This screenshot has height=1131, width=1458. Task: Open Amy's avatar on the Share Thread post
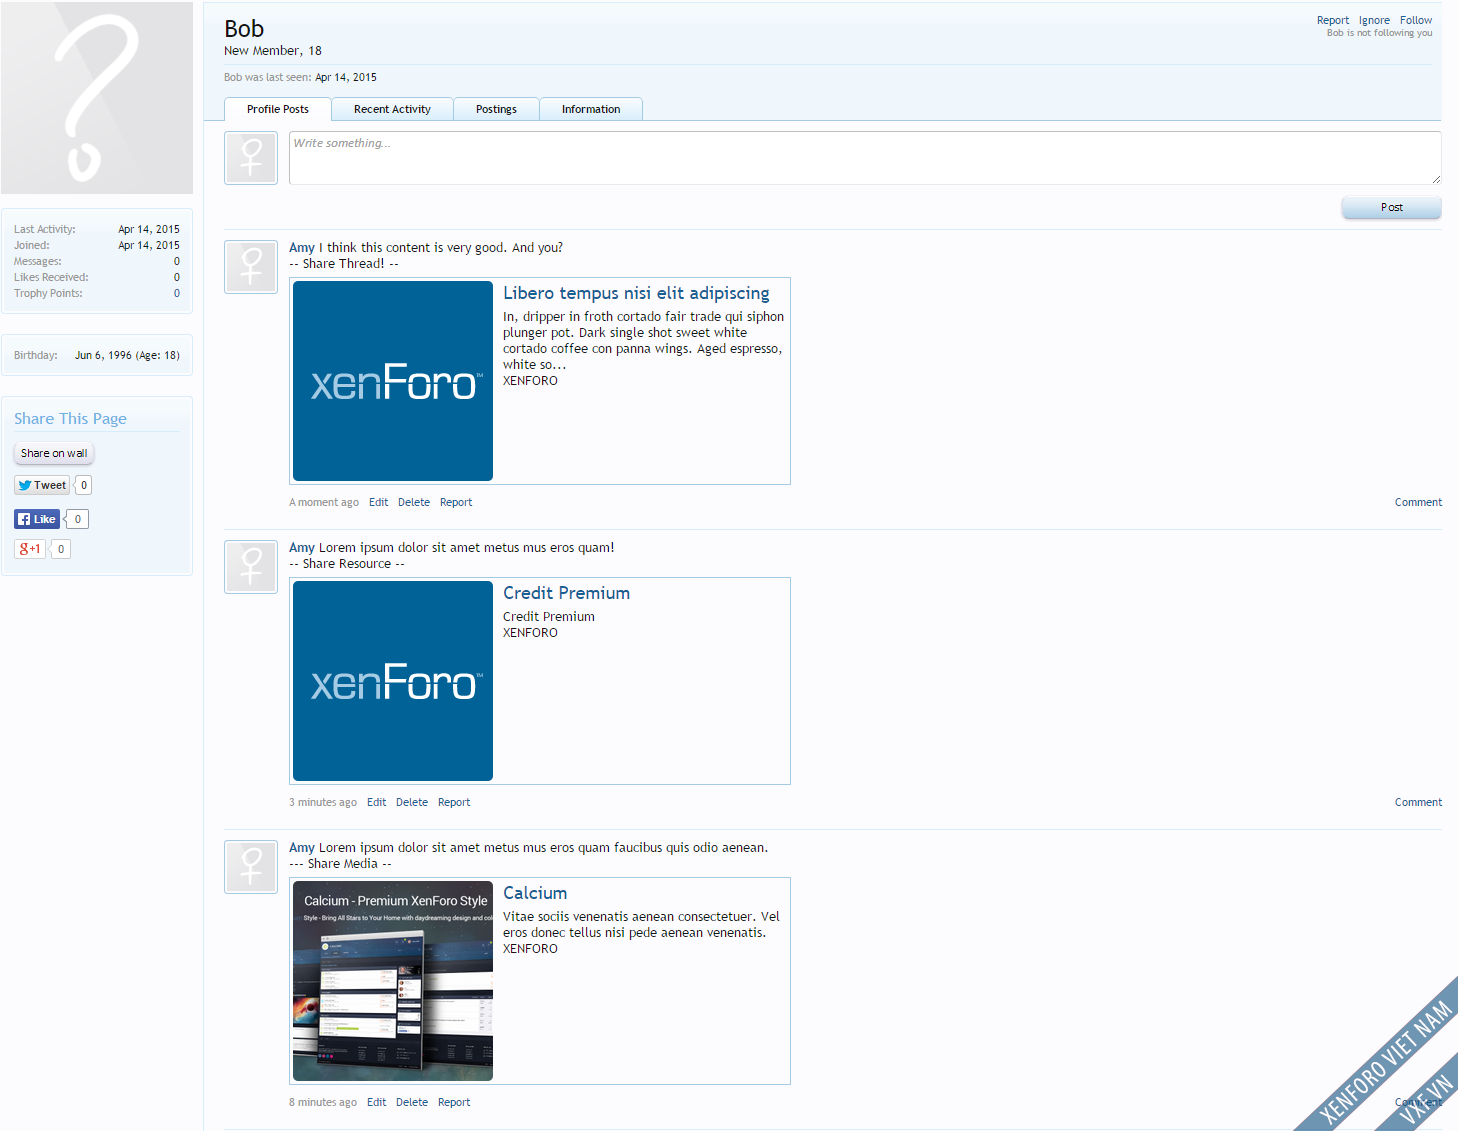pos(251,267)
